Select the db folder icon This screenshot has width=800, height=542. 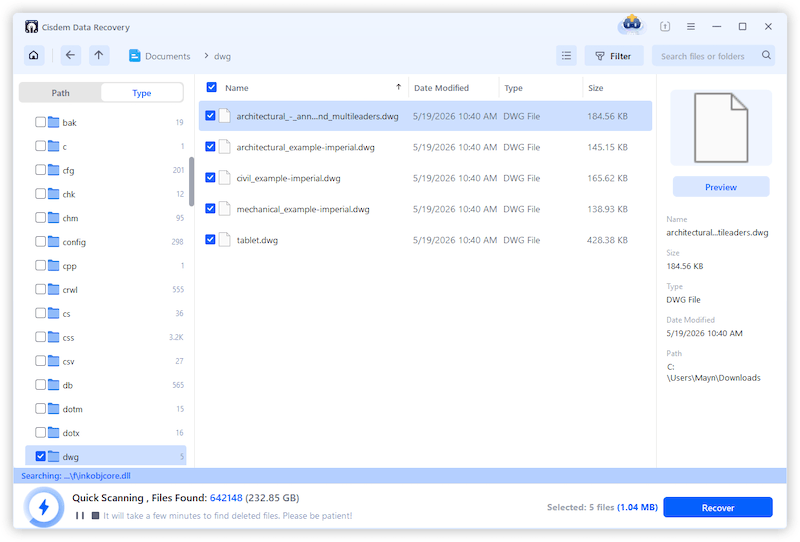pyautogui.click(x=54, y=385)
